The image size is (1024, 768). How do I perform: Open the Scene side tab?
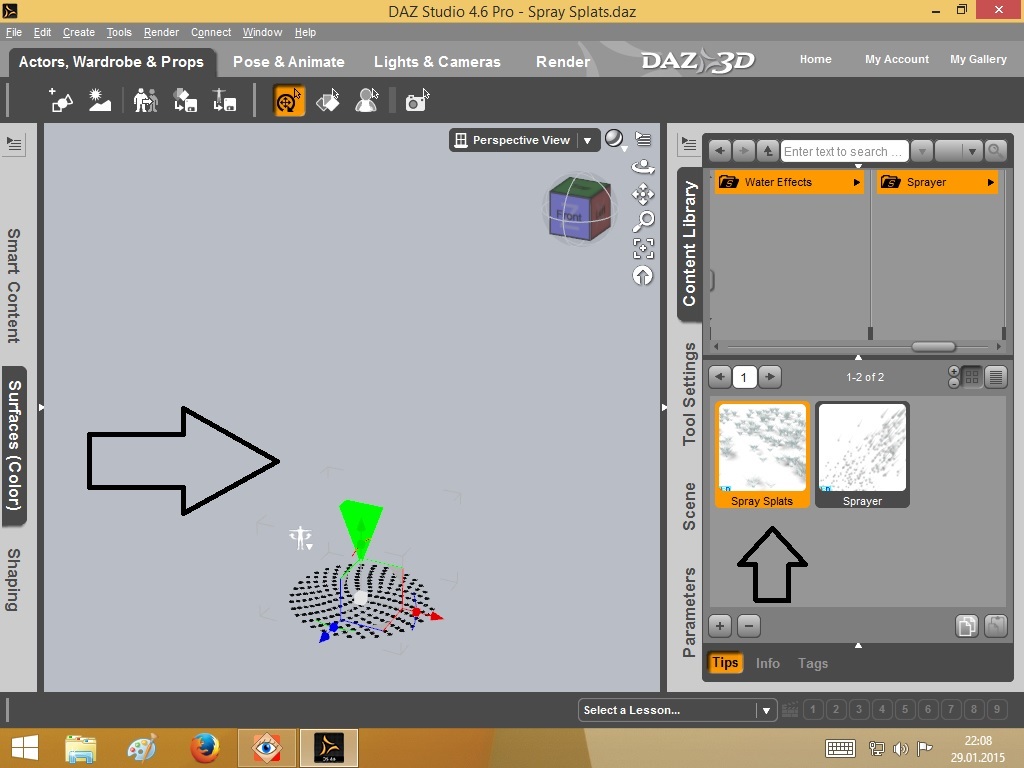coord(689,506)
